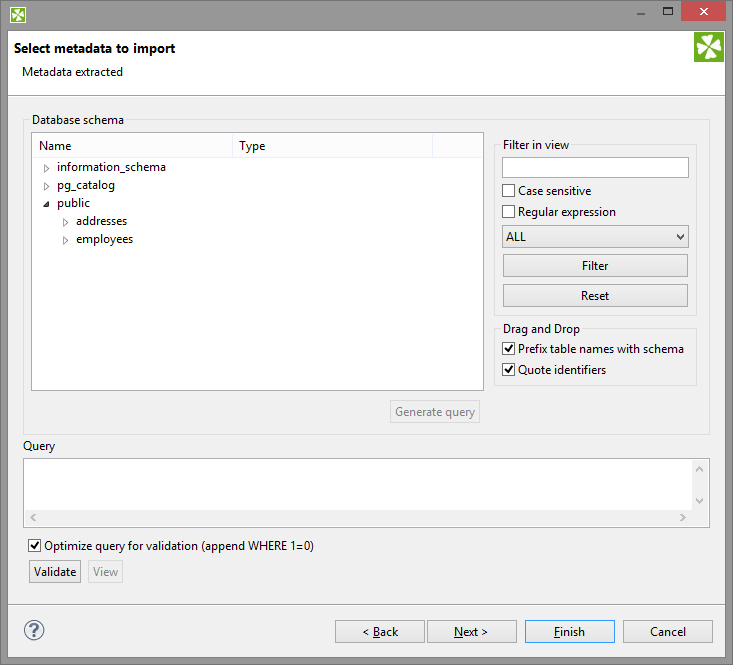Open the ALL filter type dropdown
Screen dimensions: 733x665
[595, 237]
